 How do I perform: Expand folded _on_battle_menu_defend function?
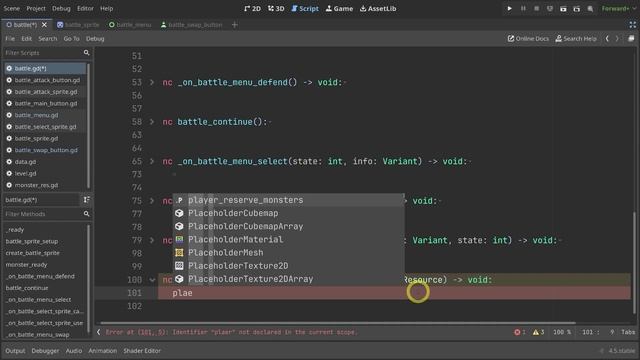pos(152,82)
